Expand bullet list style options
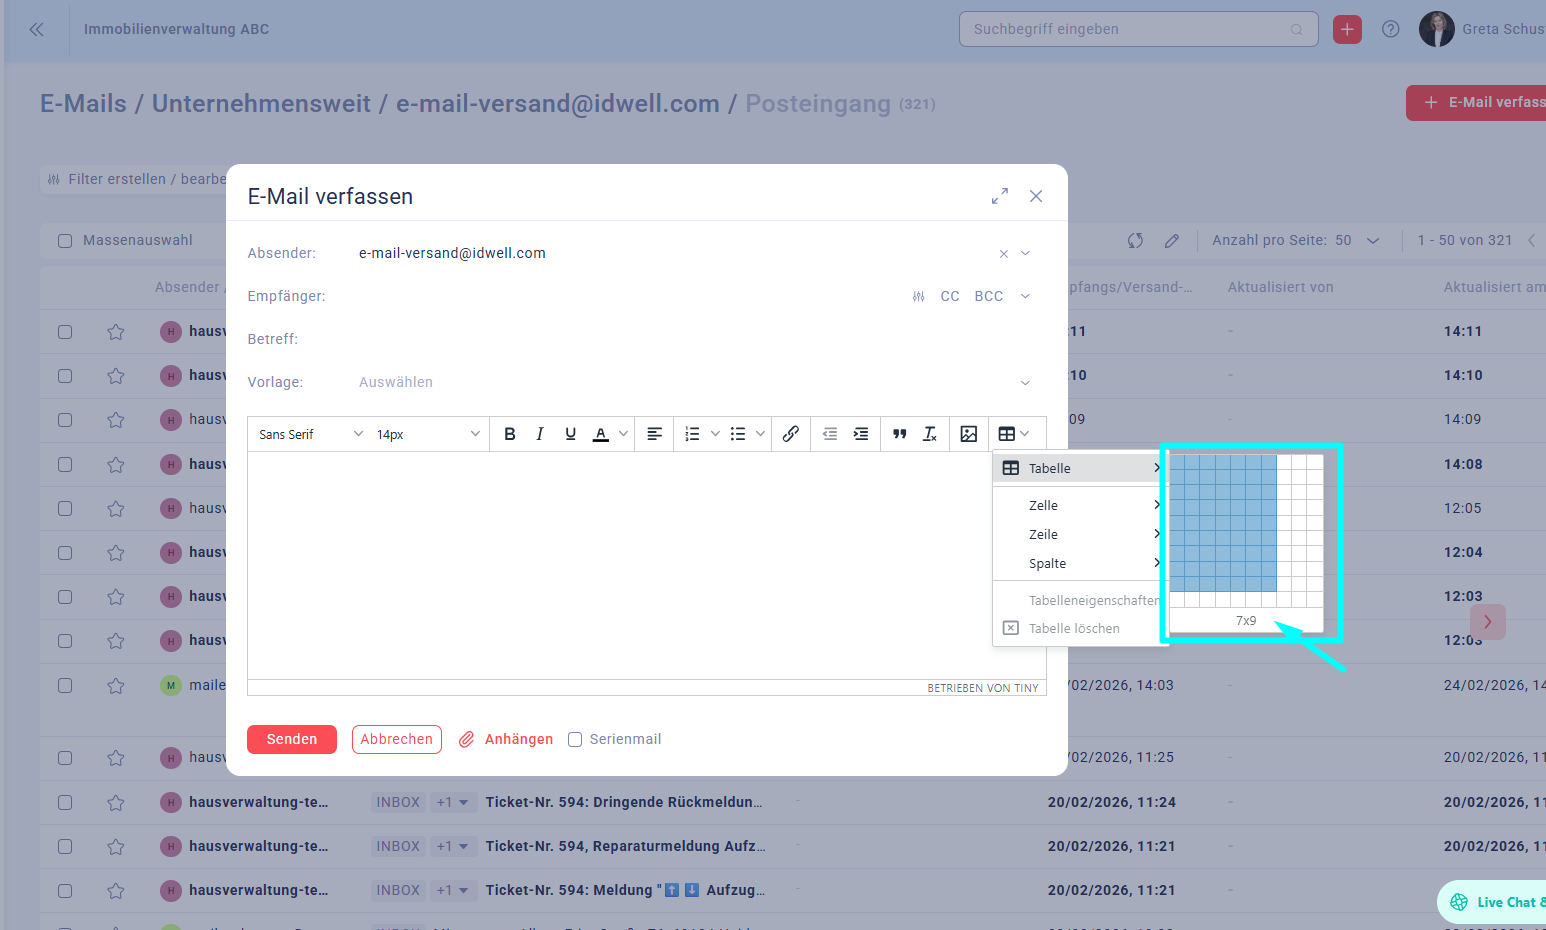 click(760, 434)
